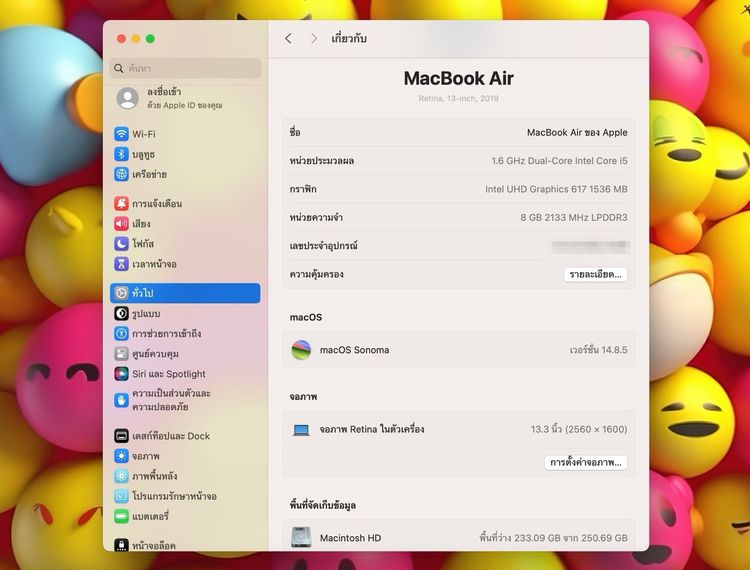The width and height of the screenshot is (750, 570).
Task: Open Notifications bell icon (การแจ้งเตือน)
Action: click(121, 203)
